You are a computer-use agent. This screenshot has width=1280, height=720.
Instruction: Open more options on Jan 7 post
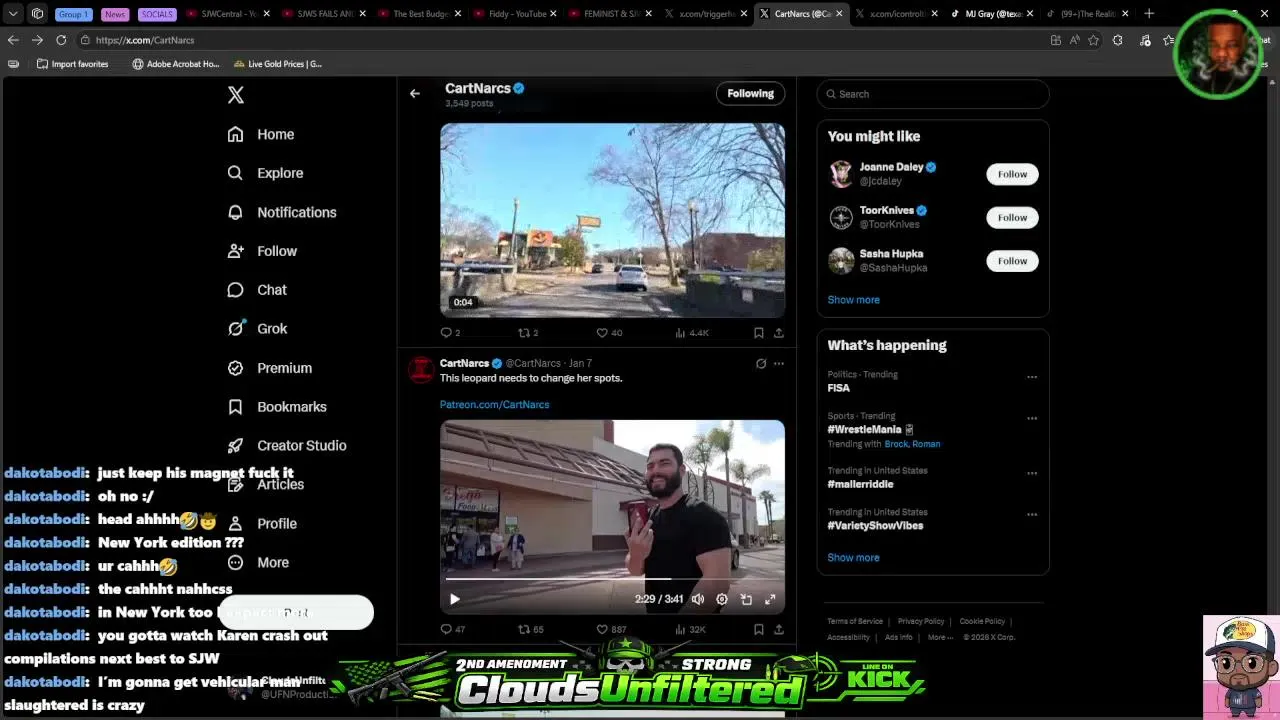click(x=779, y=364)
